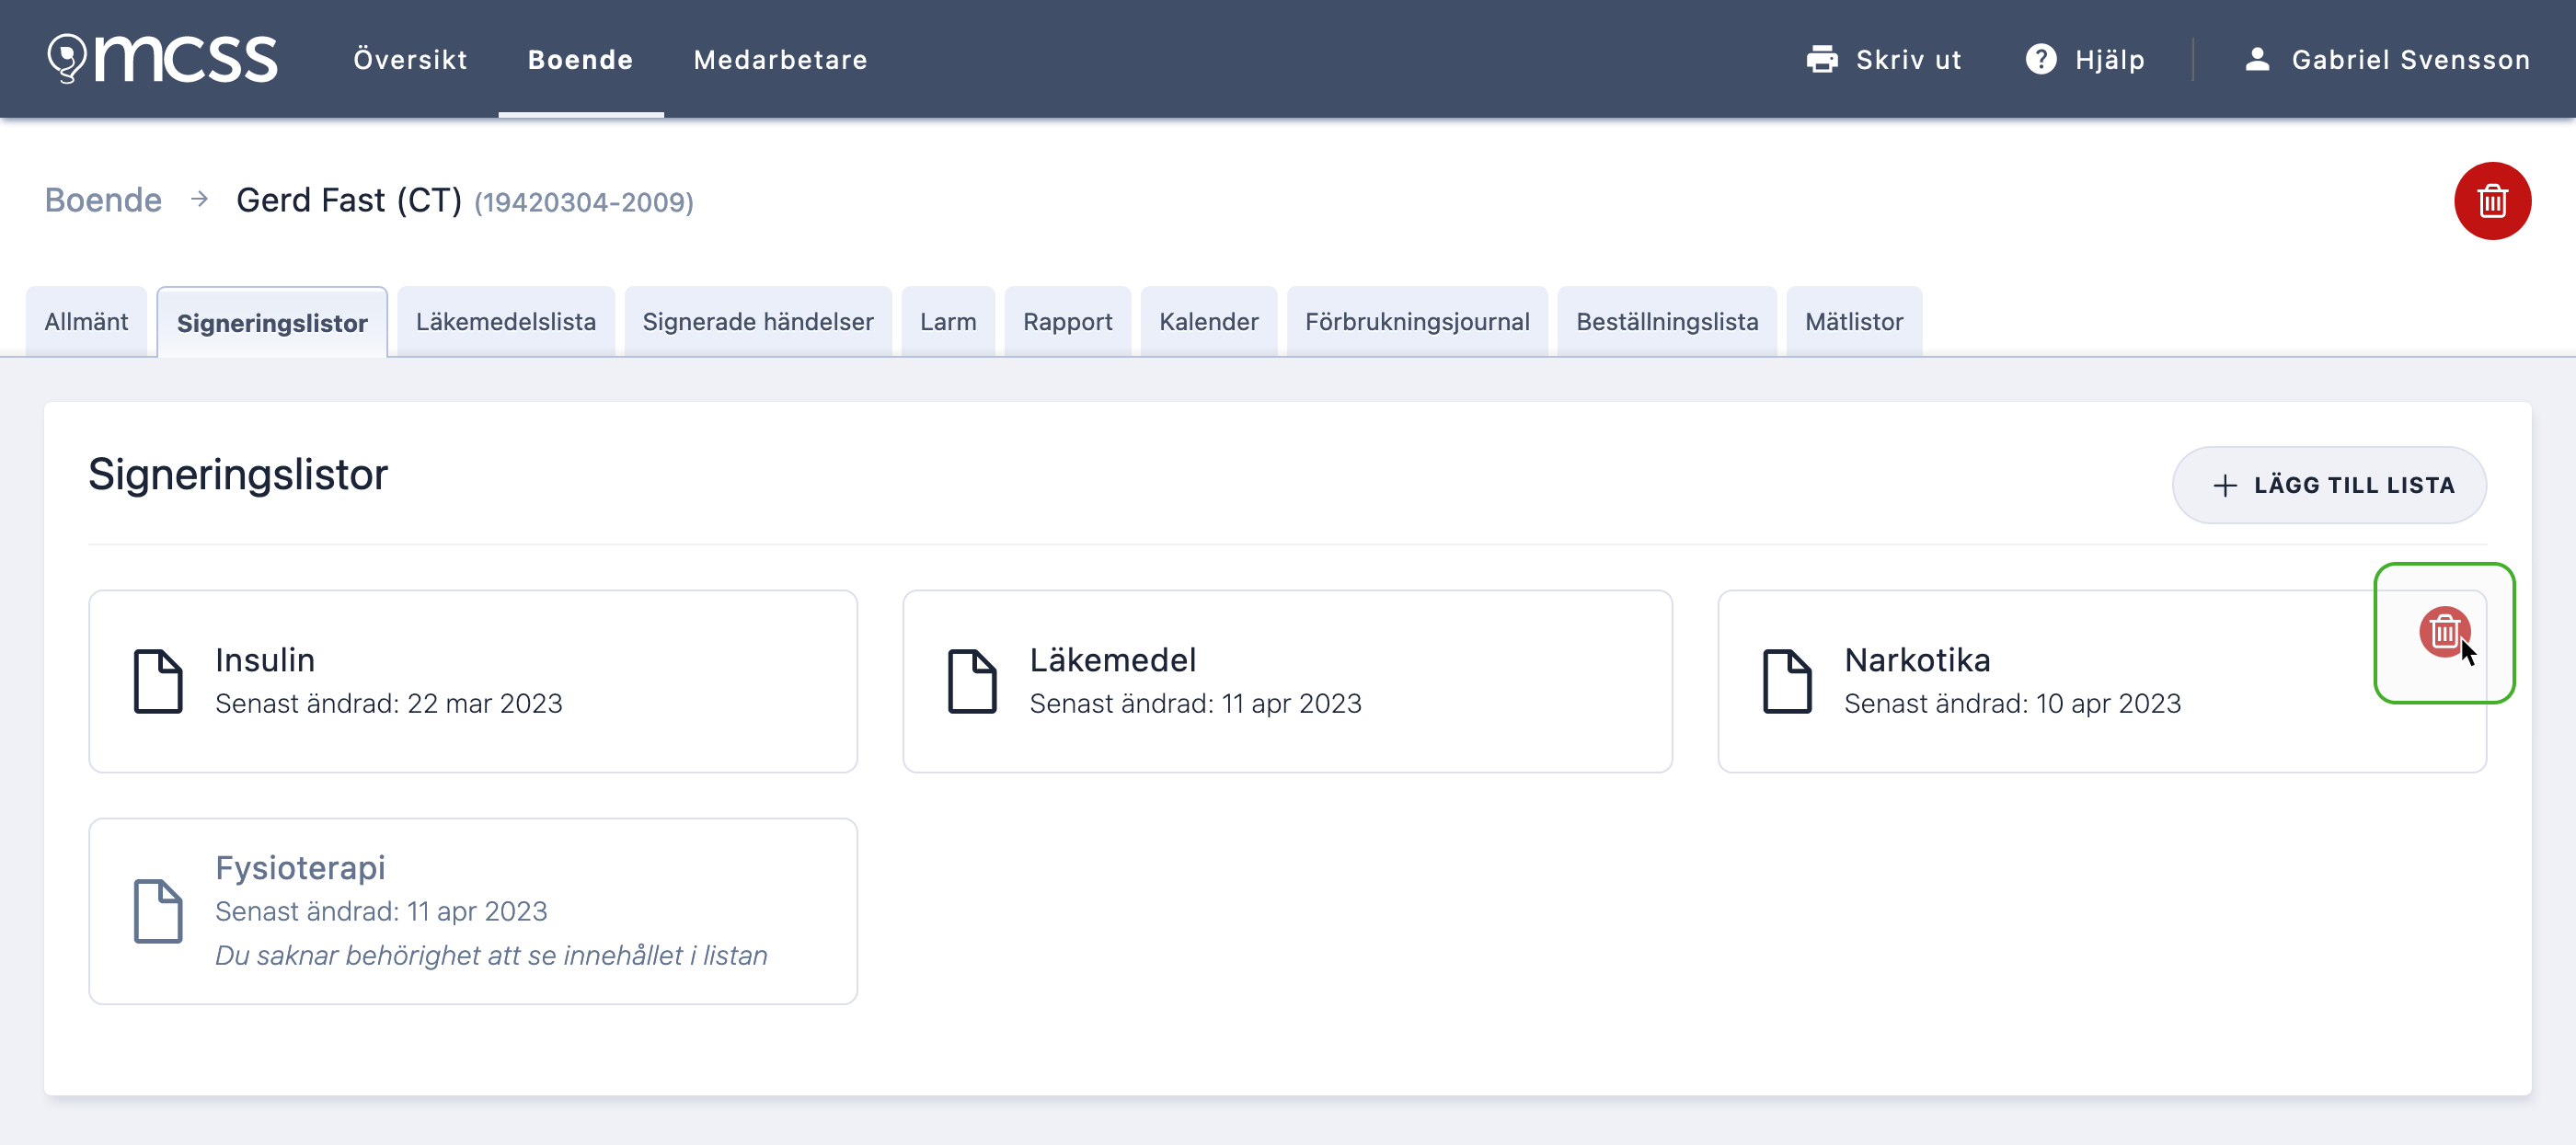Click the printer icon beside Skriv ut
This screenshot has height=1145, width=2576.
pos(1822,60)
